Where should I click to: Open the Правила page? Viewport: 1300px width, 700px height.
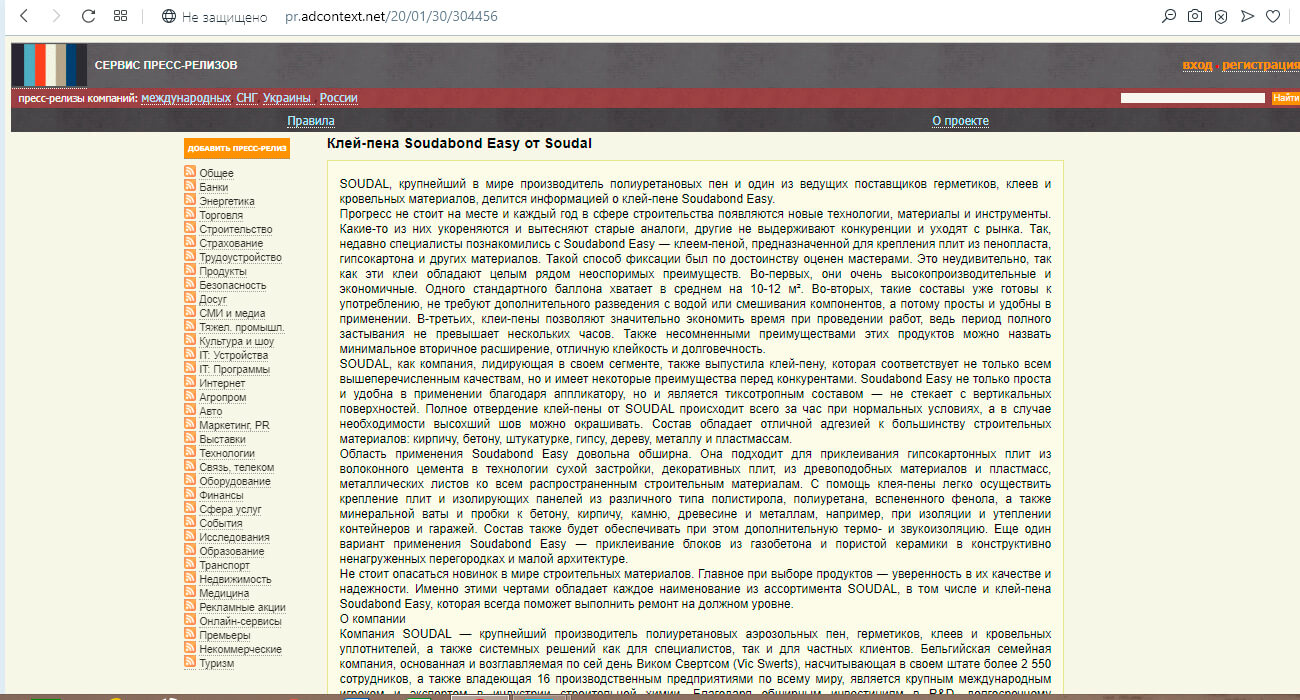(311, 121)
